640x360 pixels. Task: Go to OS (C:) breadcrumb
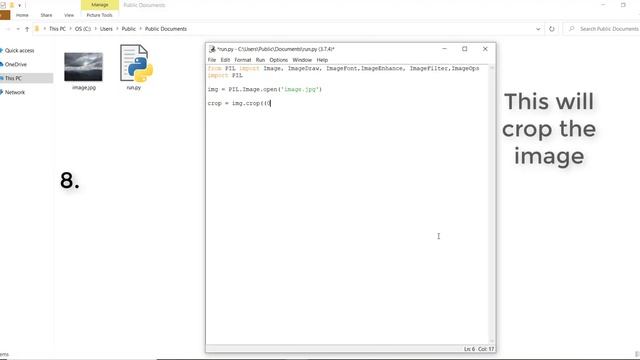pyautogui.click(x=83, y=29)
